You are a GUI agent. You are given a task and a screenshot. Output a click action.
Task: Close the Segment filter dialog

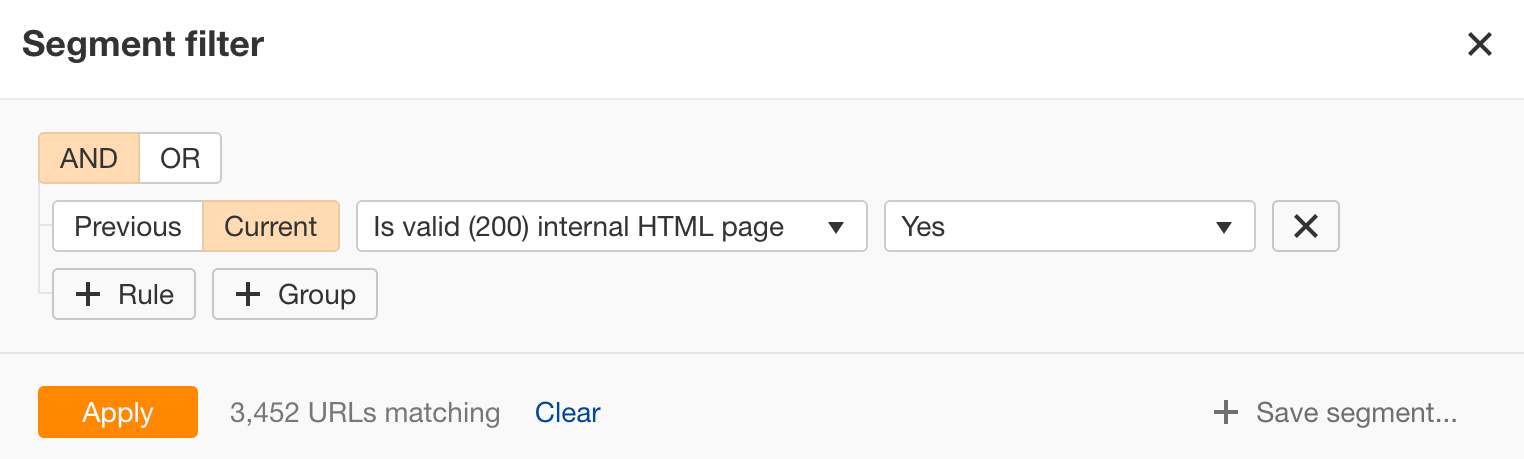tap(1479, 45)
